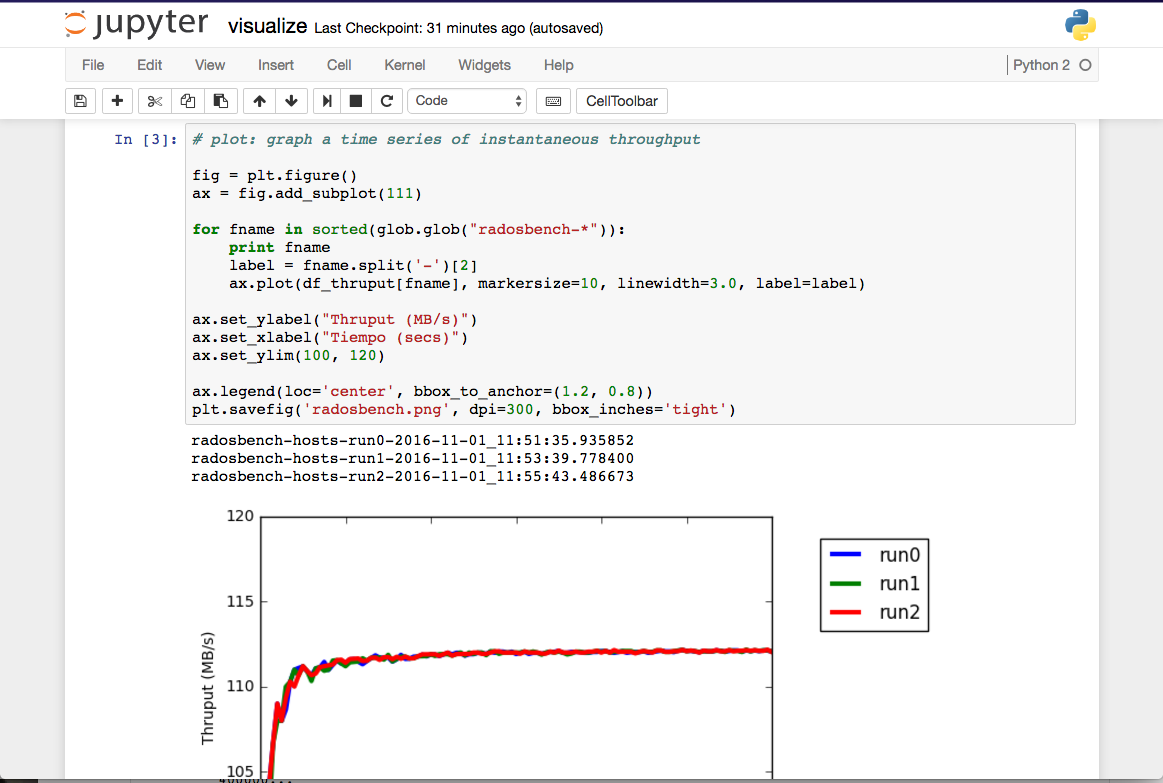Click the CellToolbar button
Screen dimensions: 1163x783
click(x=622, y=101)
